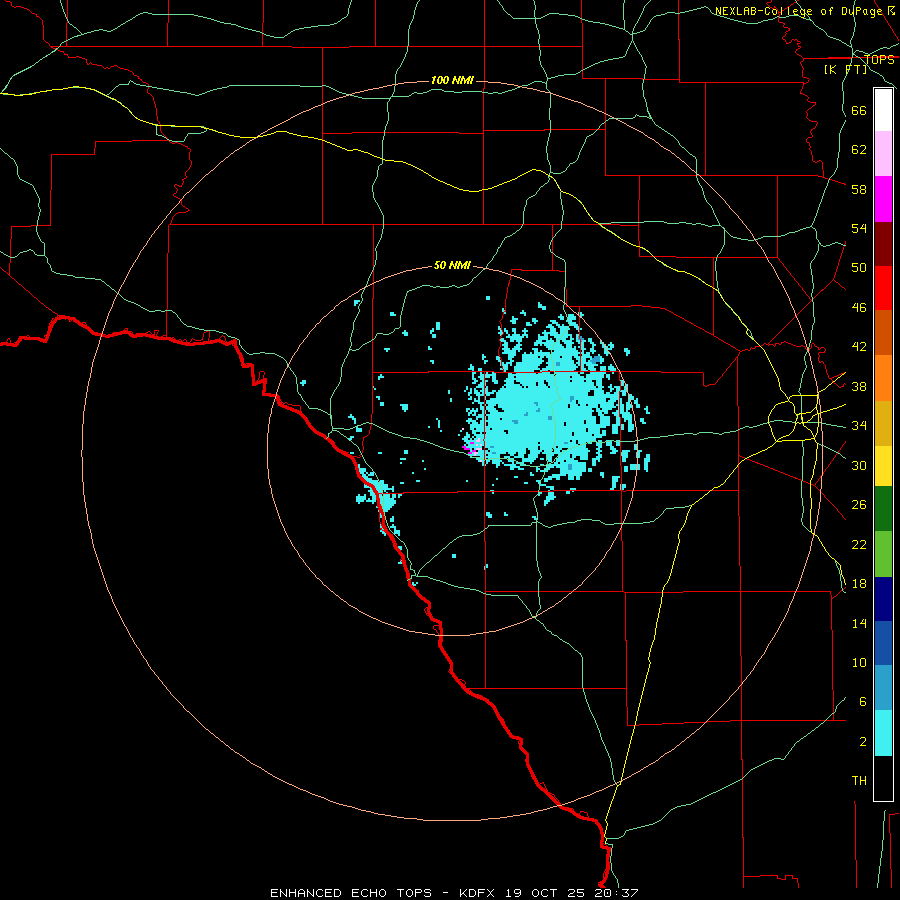This screenshot has width=900, height=900.
Task: Click the yellow highway loop at right
Action: tap(794, 417)
